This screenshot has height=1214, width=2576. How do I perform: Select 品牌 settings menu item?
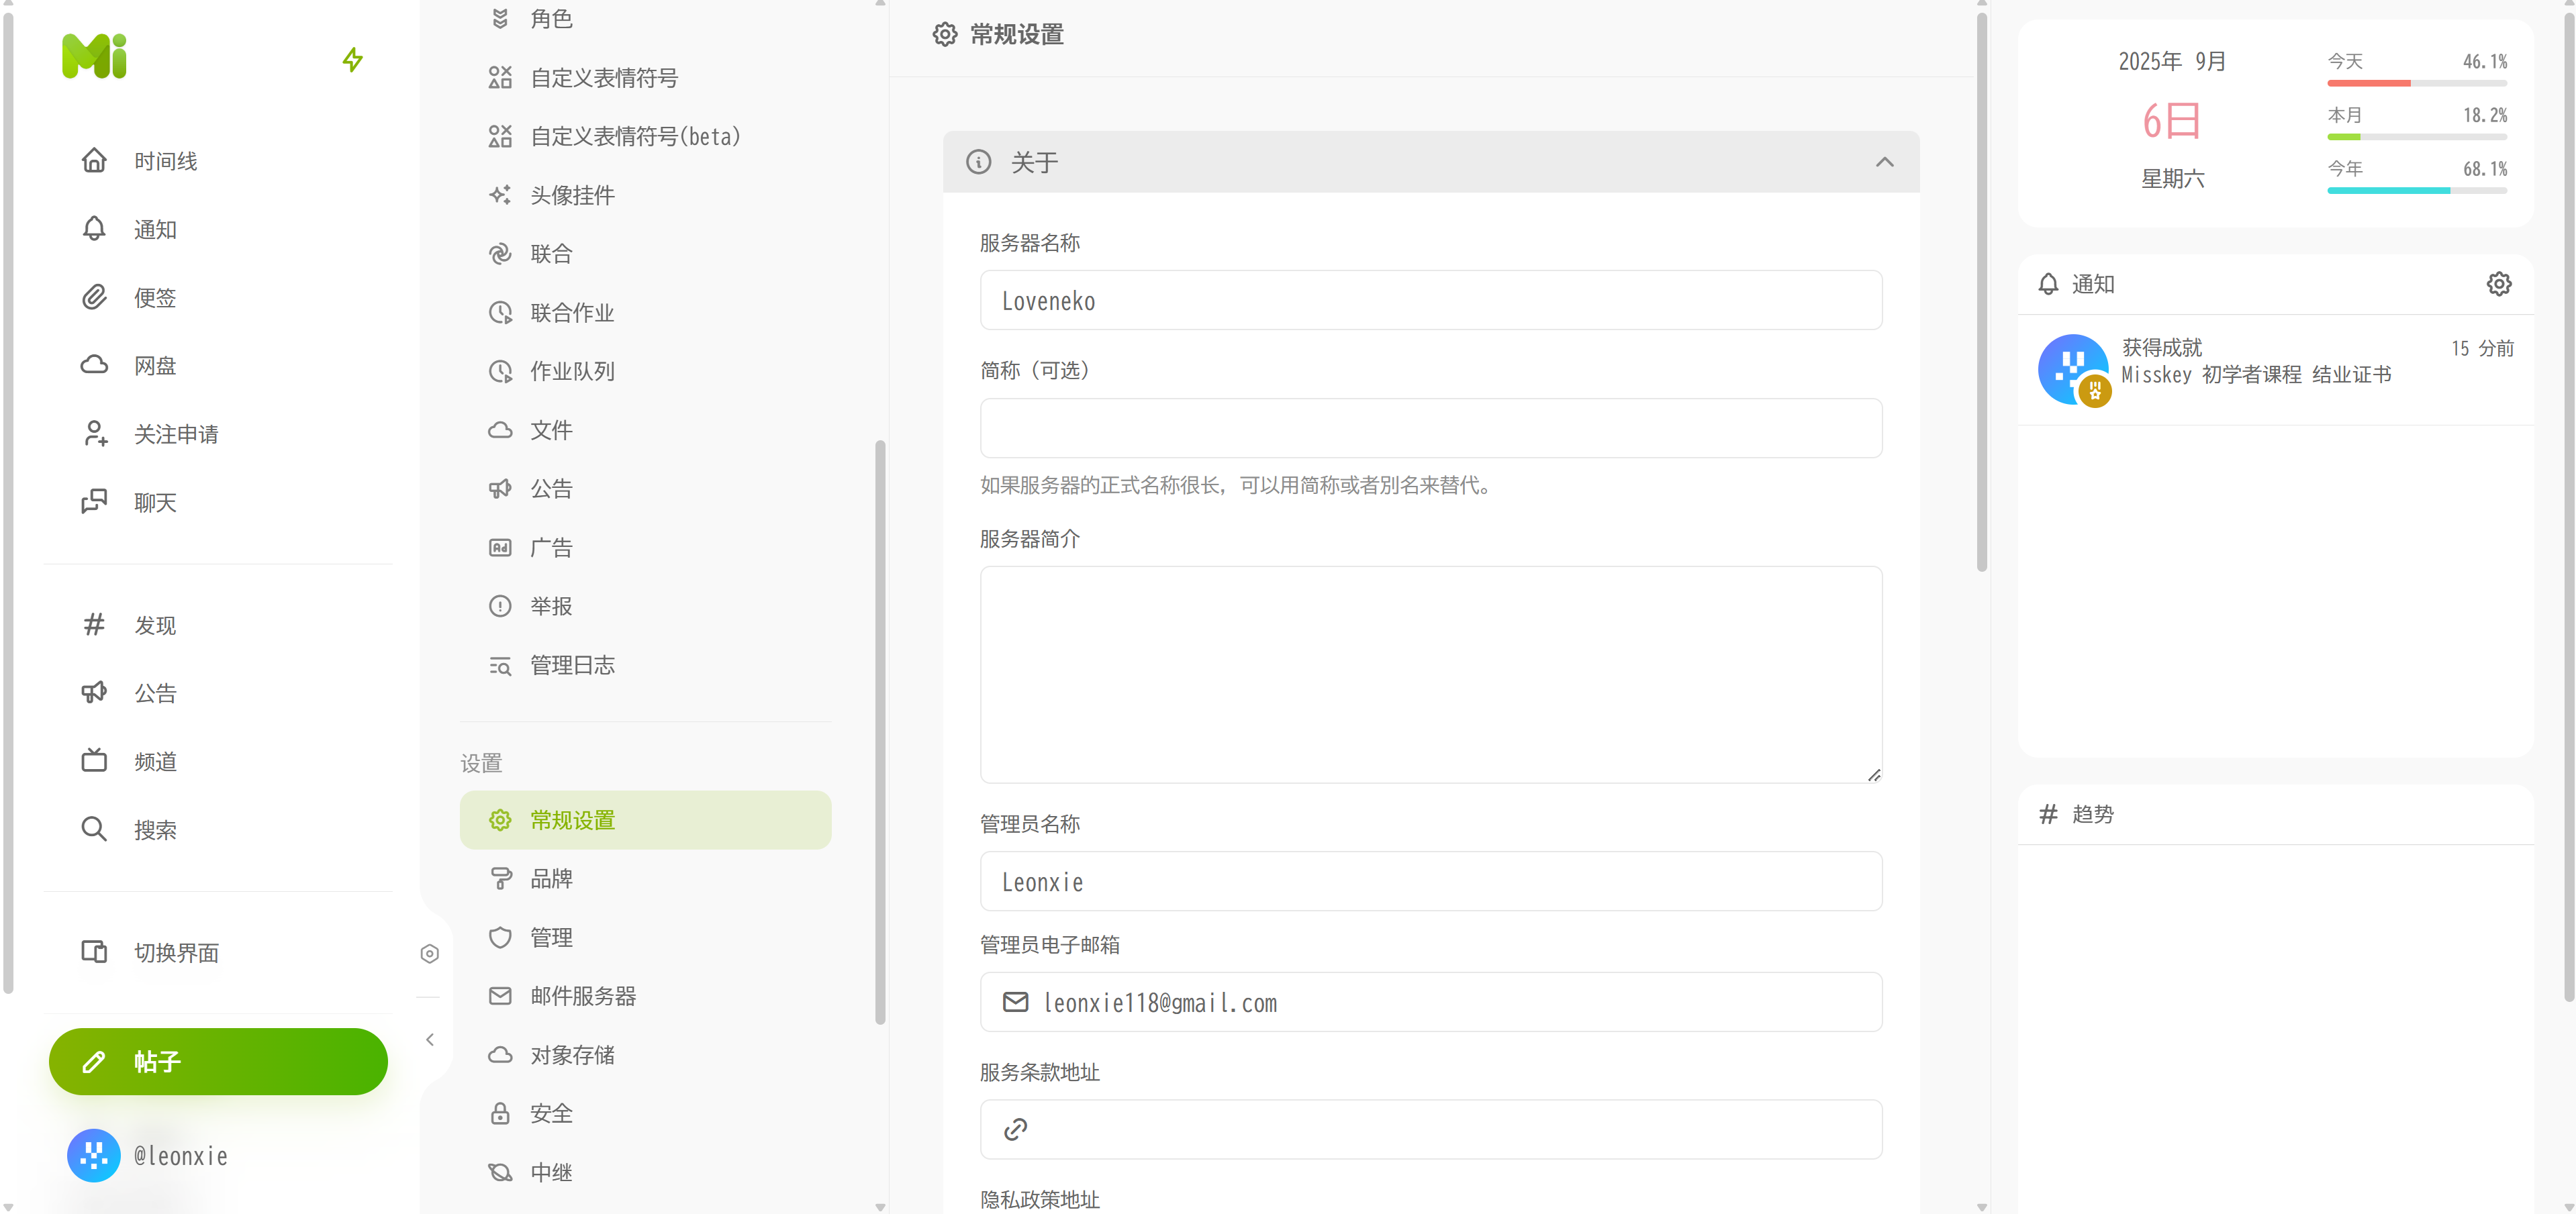coord(551,879)
